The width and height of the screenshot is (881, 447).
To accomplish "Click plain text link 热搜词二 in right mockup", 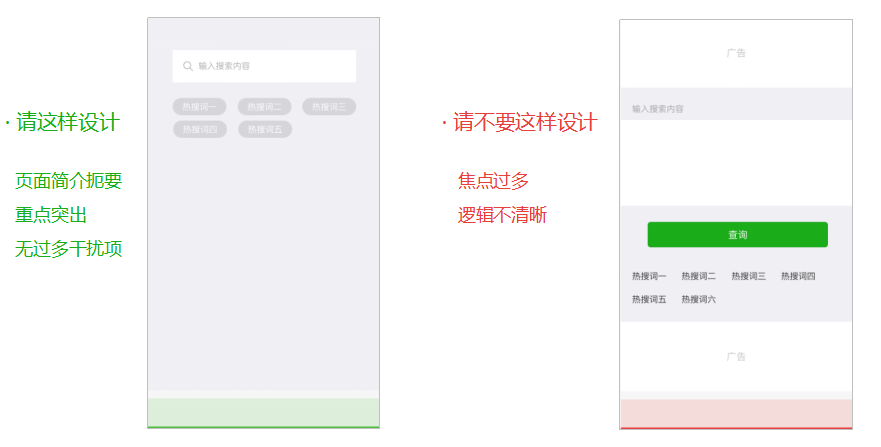I will pos(698,276).
